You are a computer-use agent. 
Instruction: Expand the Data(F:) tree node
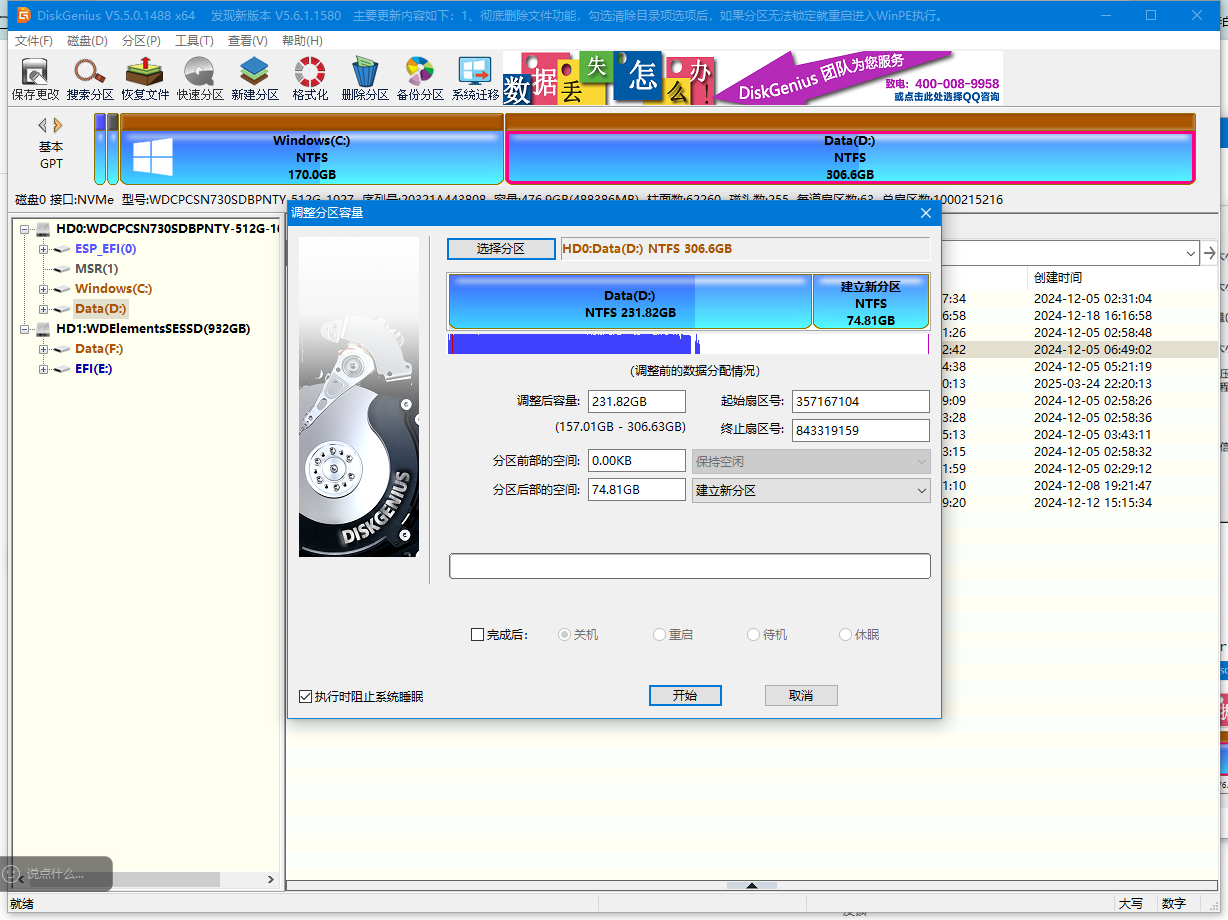coord(44,349)
